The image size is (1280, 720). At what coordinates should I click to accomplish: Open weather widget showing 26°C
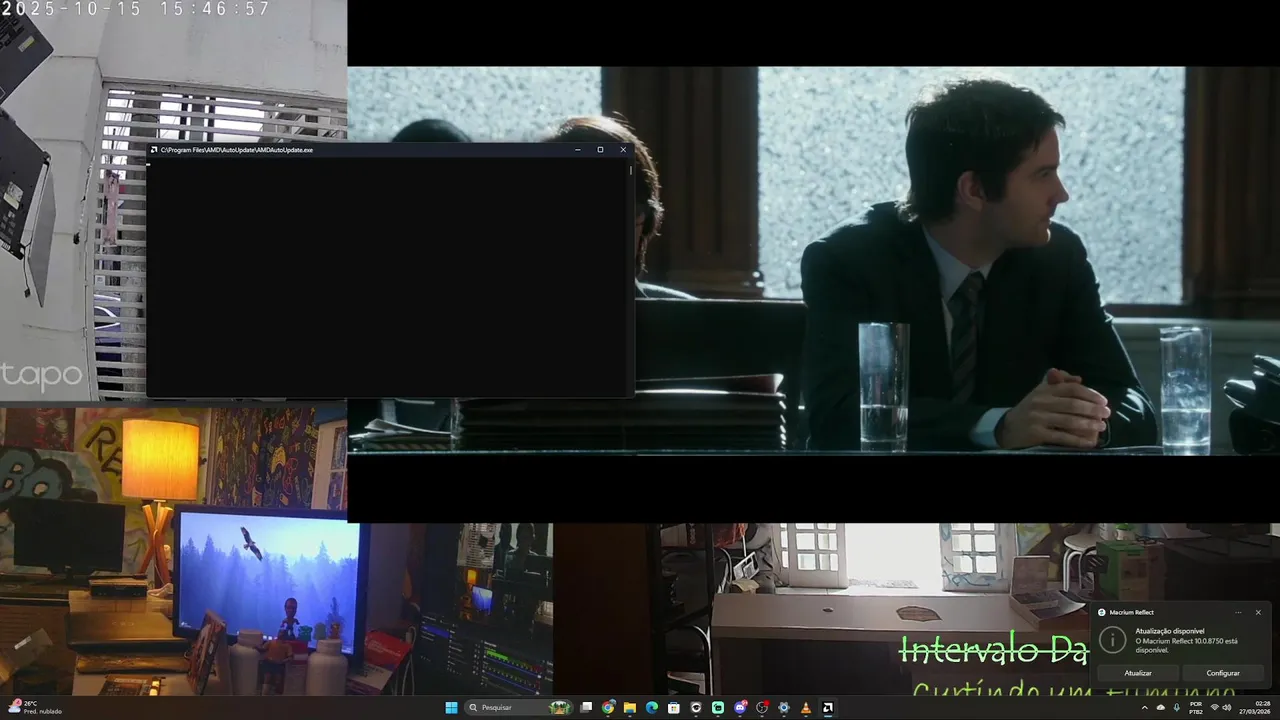(36, 707)
